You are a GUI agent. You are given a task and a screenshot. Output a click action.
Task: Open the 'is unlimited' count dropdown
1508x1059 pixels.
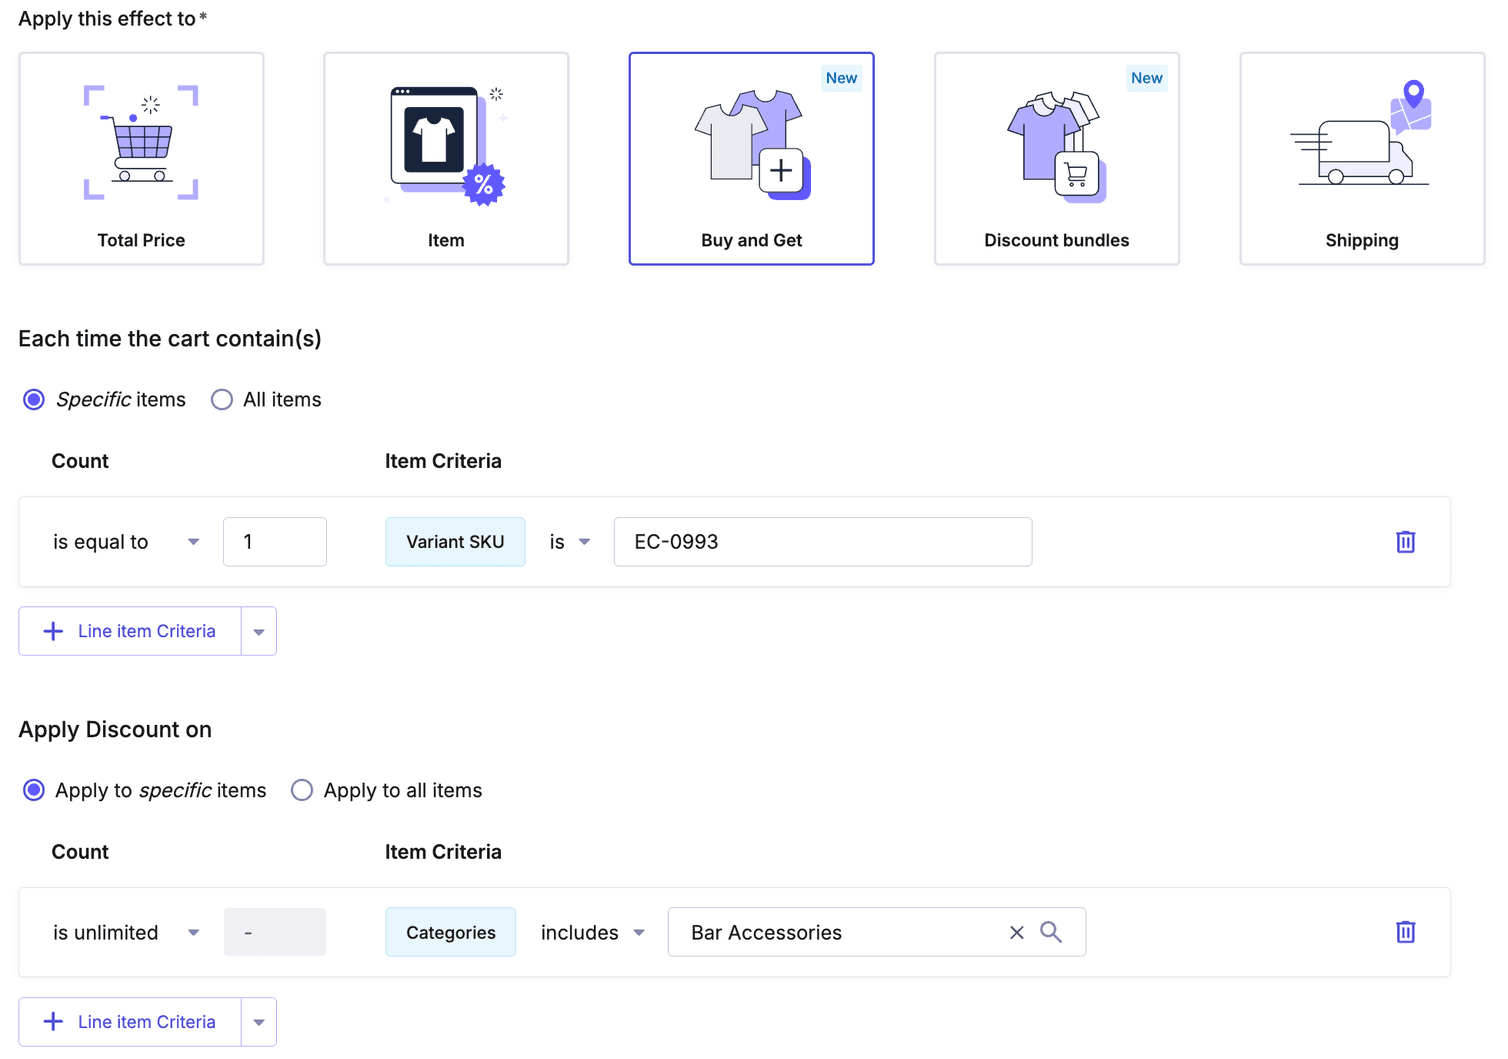pos(126,933)
